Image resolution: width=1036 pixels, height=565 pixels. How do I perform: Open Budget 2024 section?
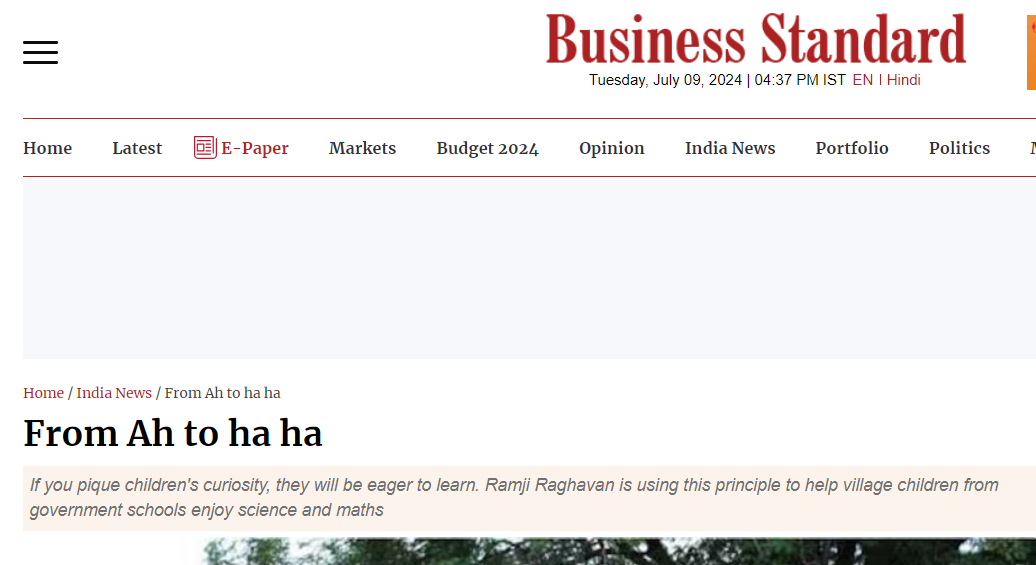(488, 148)
